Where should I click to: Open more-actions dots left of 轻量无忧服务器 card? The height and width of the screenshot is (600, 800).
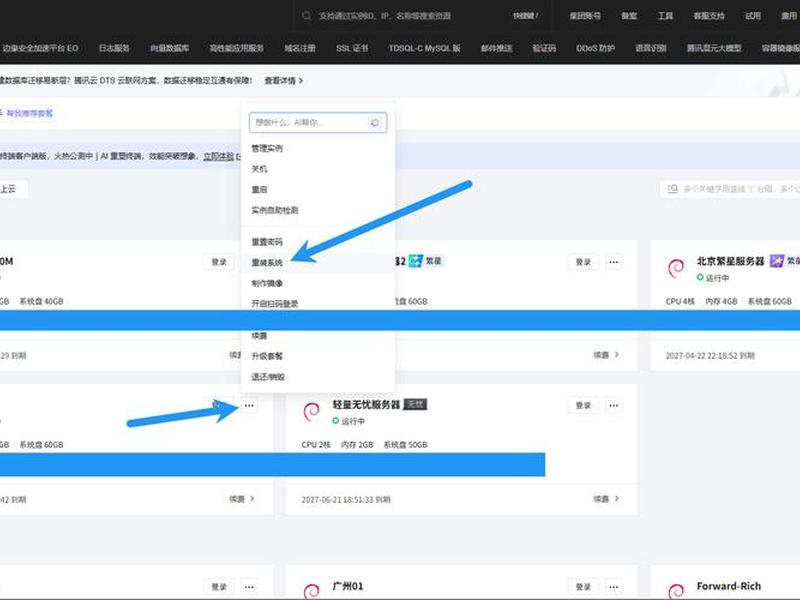coord(249,406)
